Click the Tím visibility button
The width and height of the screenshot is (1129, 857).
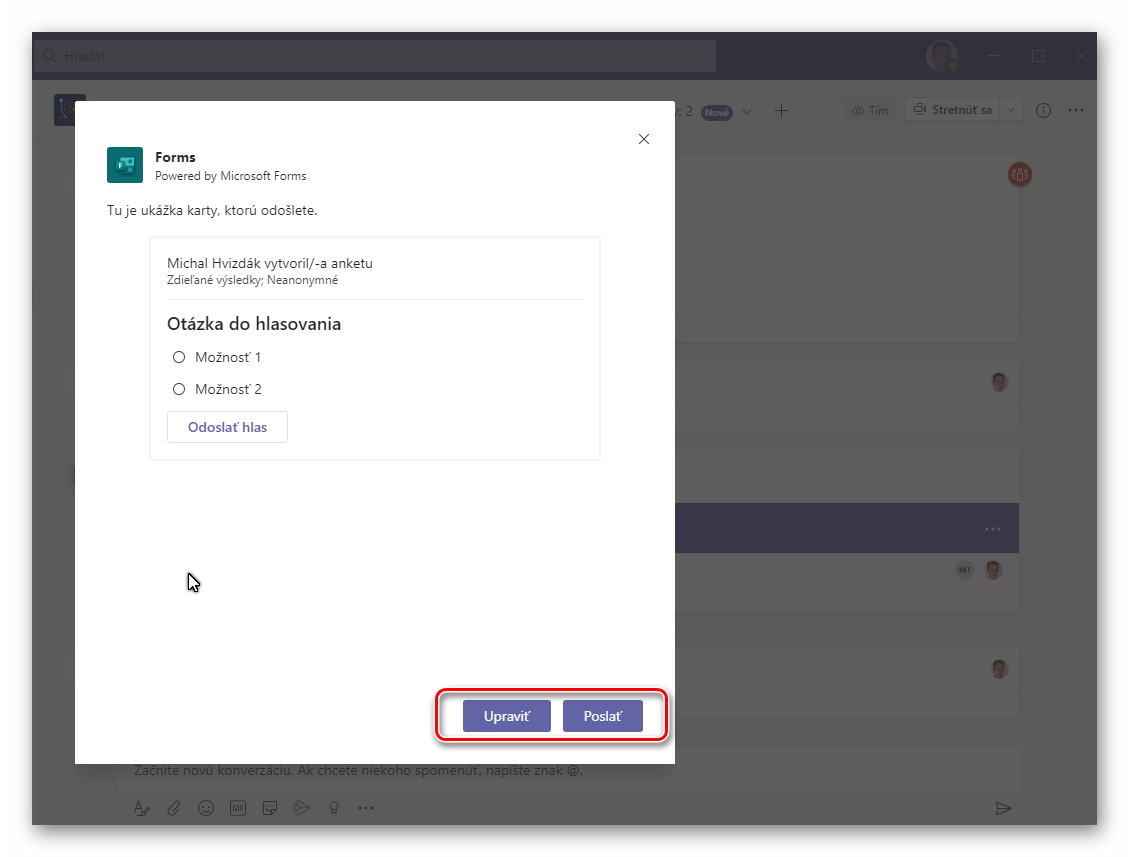pos(869,111)
